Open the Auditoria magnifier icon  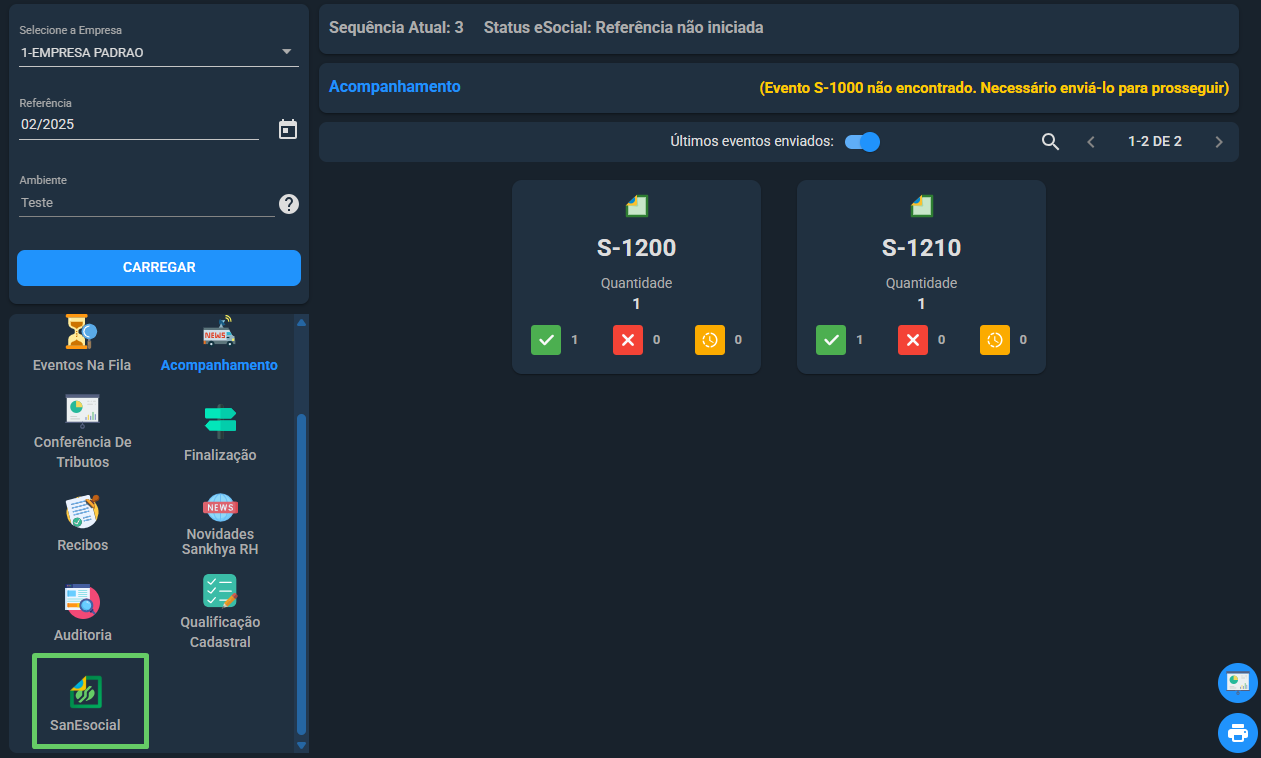pos(82,601)
